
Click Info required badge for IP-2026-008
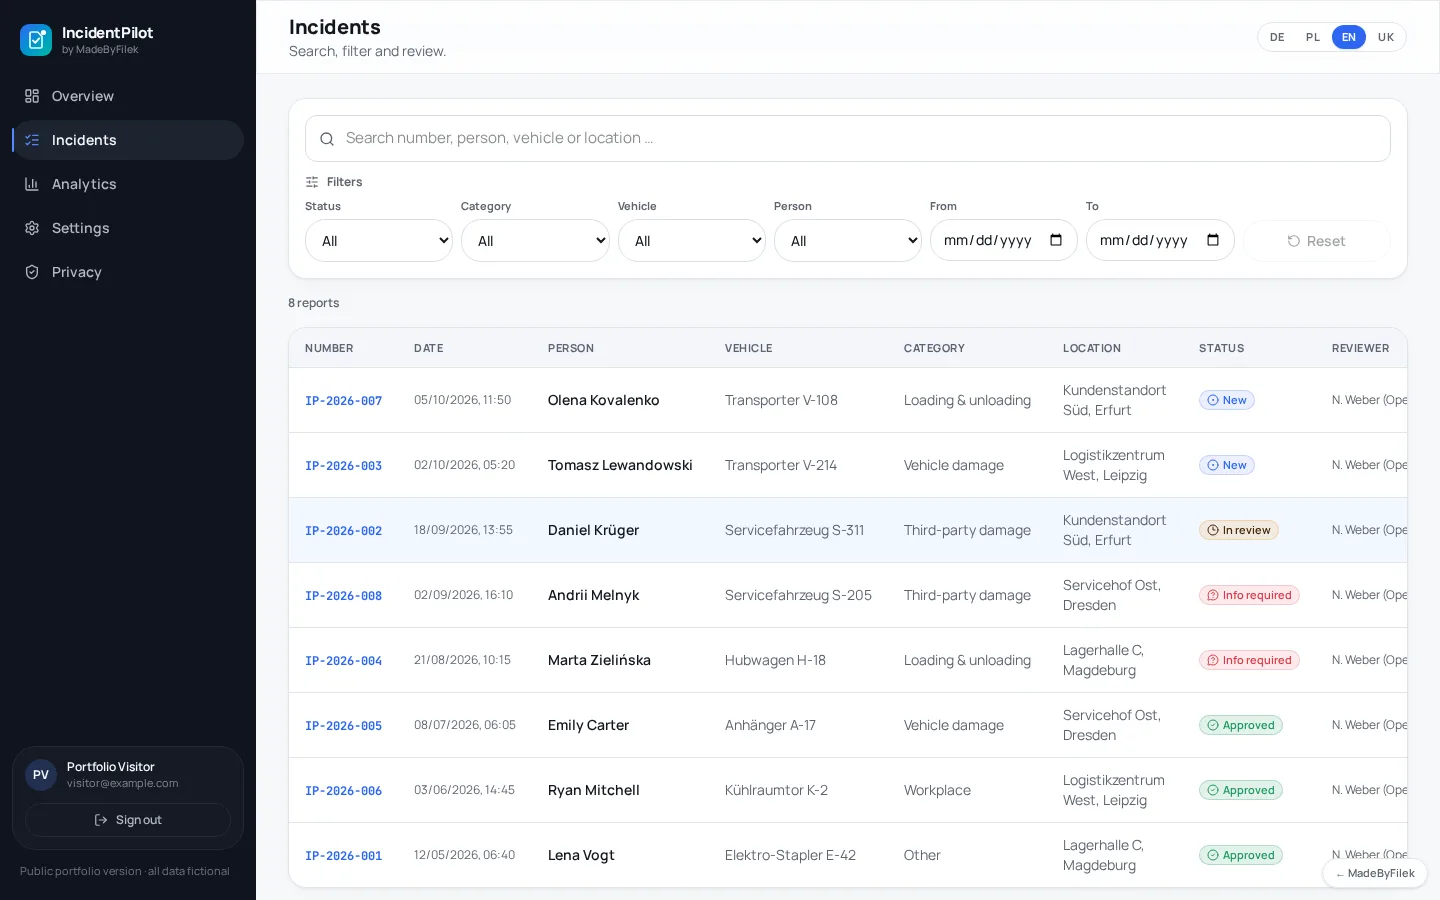[1249, 595]
